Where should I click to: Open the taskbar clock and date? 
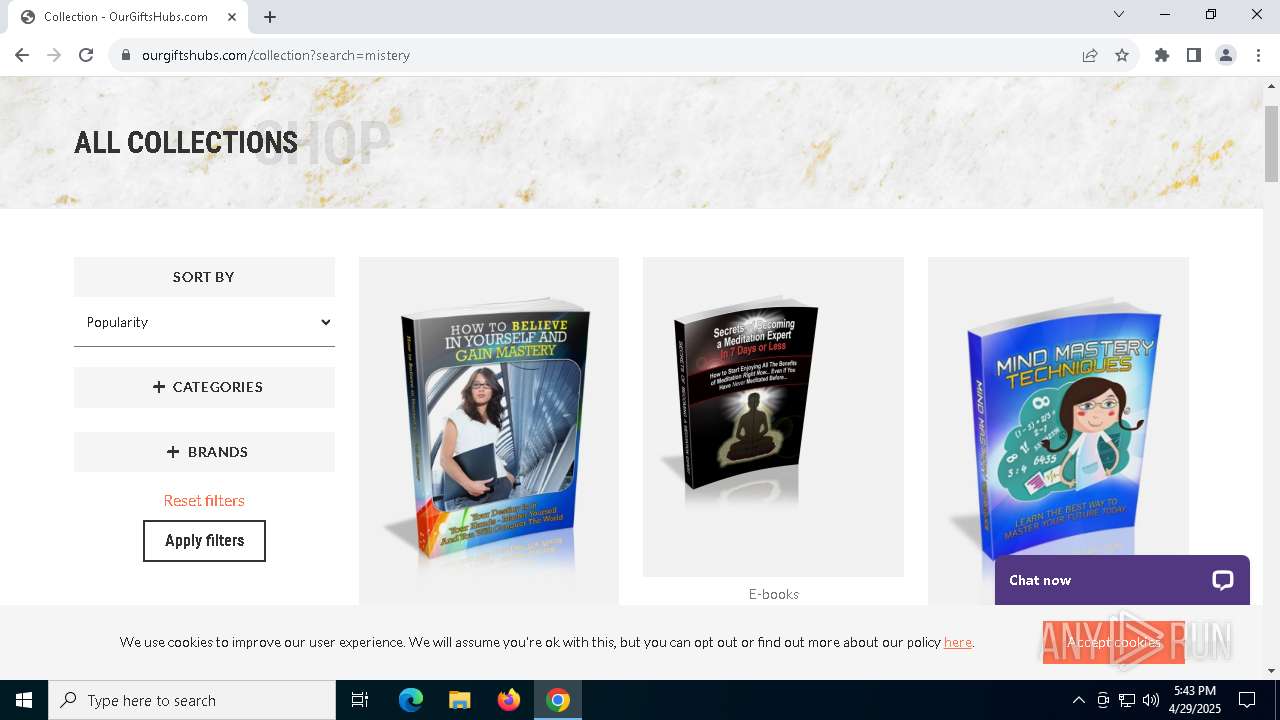click(1195, 700)
